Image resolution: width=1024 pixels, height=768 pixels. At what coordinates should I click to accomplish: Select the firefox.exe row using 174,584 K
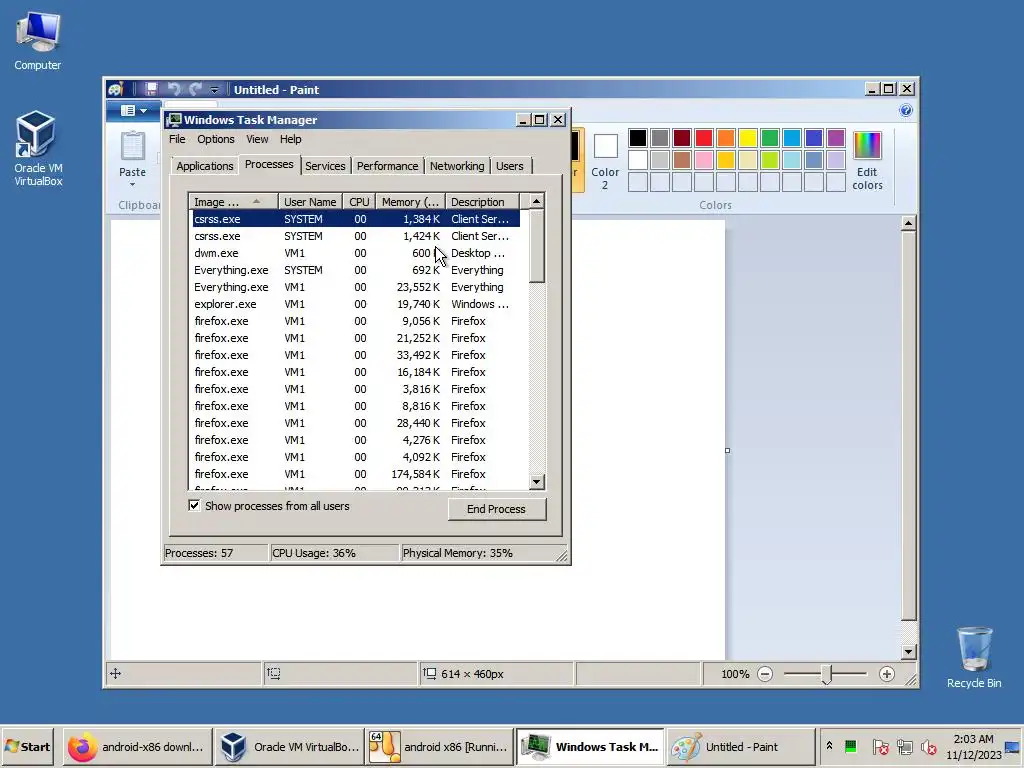(x=356, y=473)
